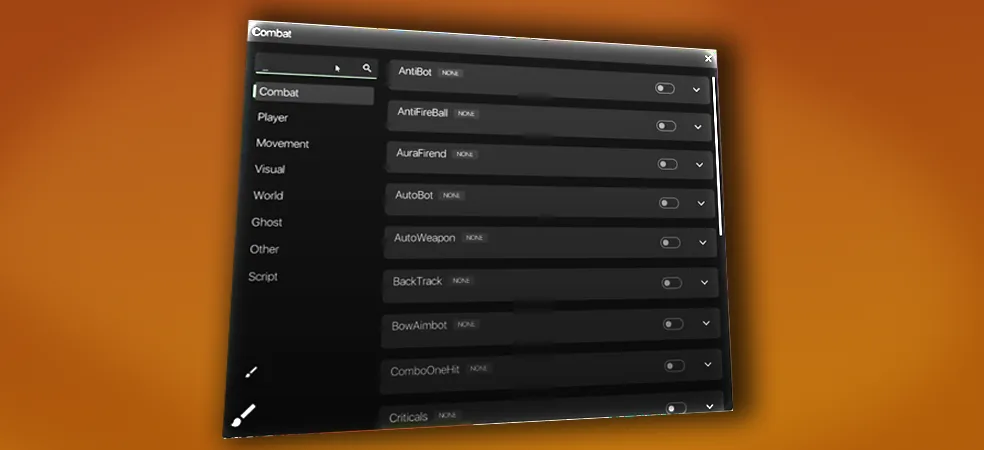Open ComboOneHit settings via chevron
984x450 pixels.
click(x=707, y=365)
